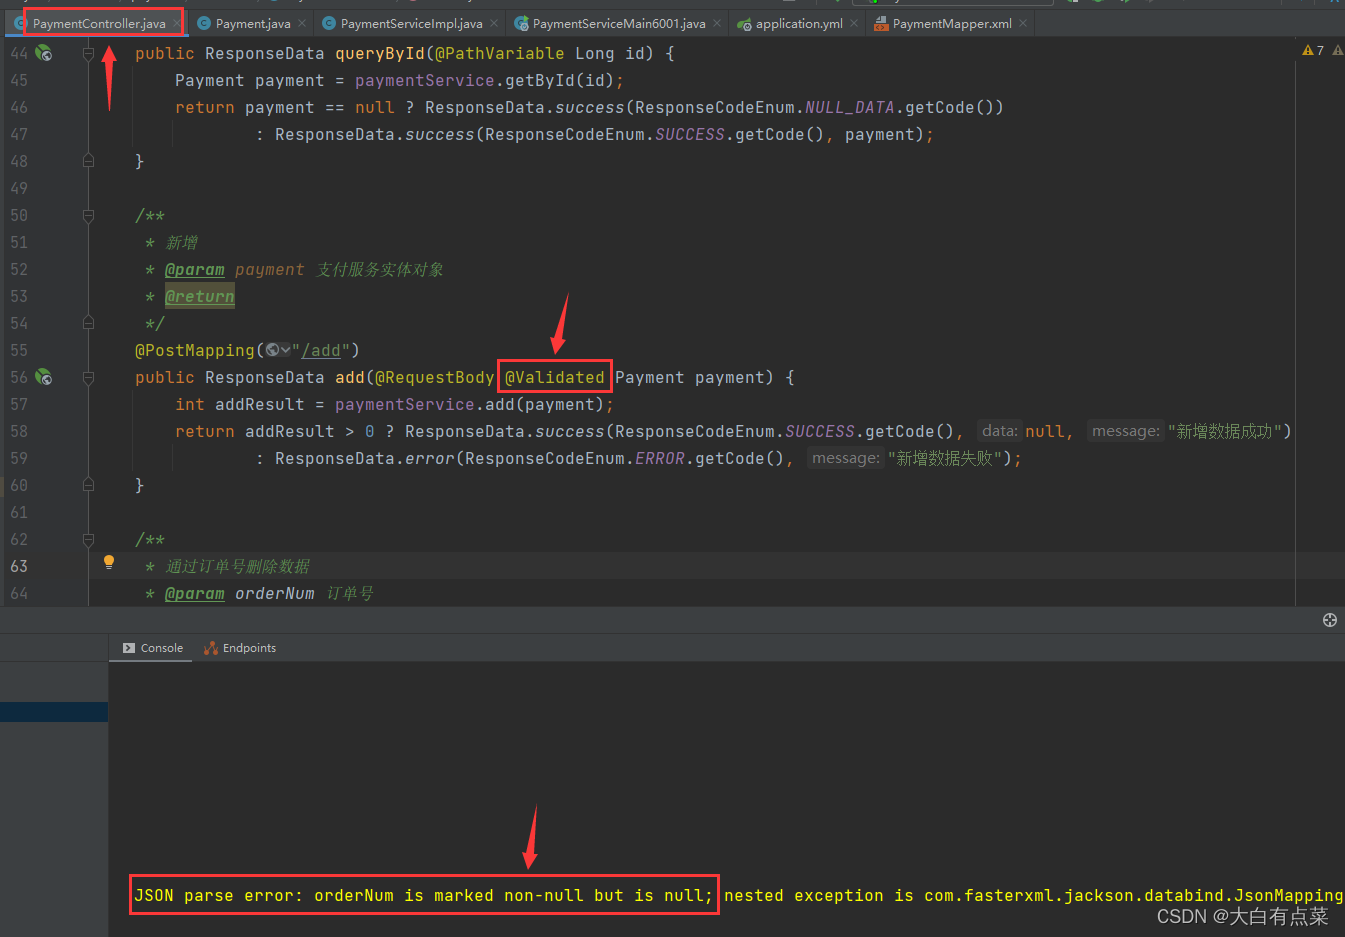Select the Endpoints tab
The image size is (1345, 937).
[240, 648]
